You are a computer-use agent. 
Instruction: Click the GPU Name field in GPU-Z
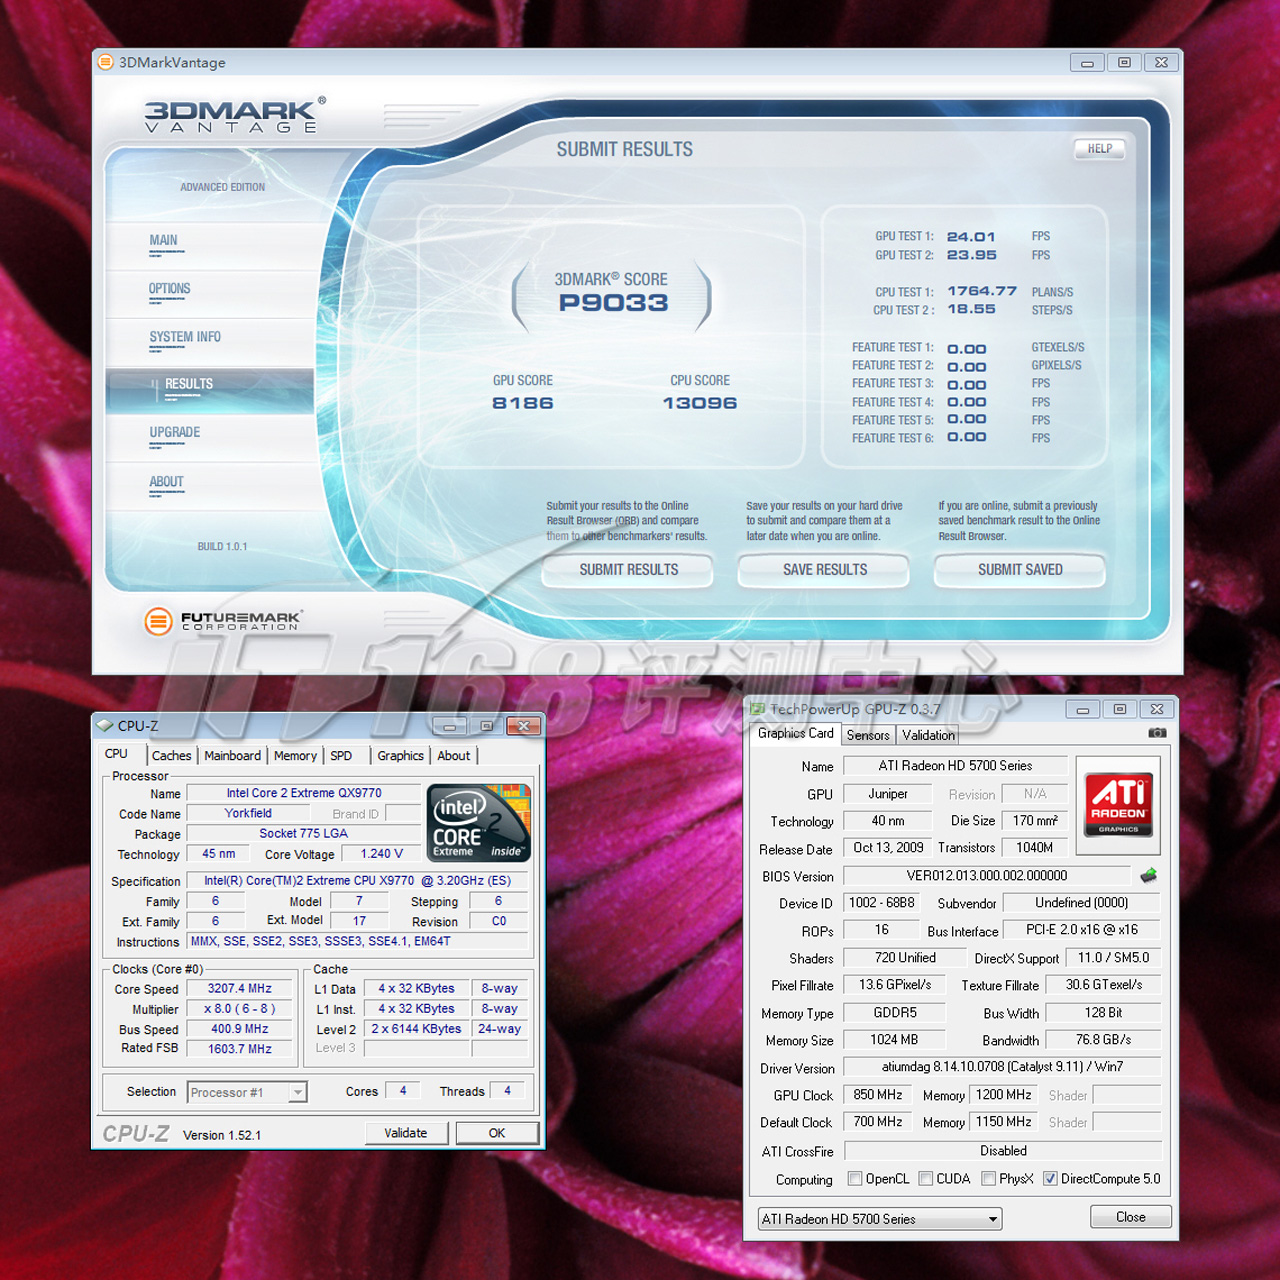956,766
